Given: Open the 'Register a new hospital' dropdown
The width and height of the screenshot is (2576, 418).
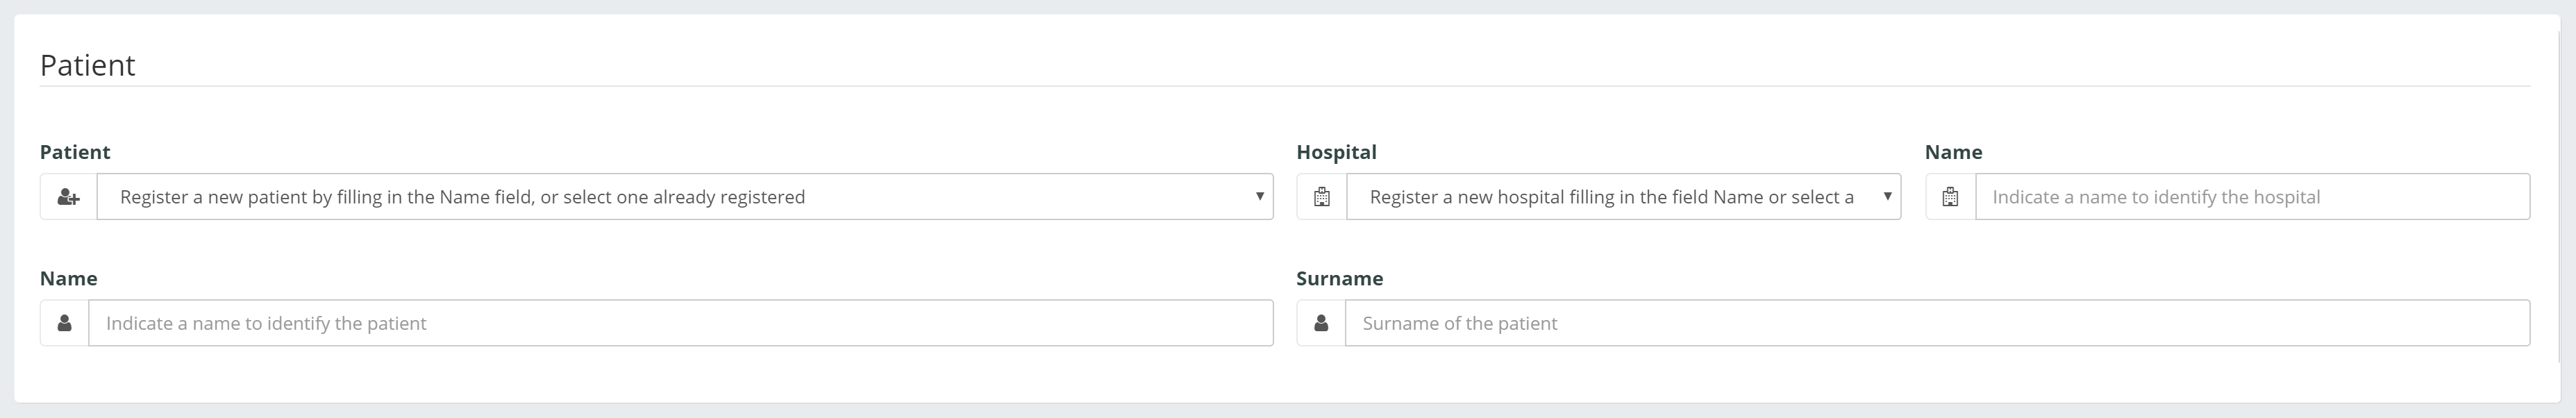Looking at the screenshot, I should coord(1623,197).
